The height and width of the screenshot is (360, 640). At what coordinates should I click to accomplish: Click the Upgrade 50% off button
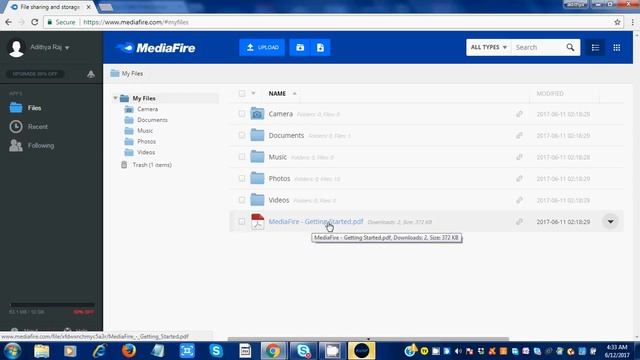(35, 74)
